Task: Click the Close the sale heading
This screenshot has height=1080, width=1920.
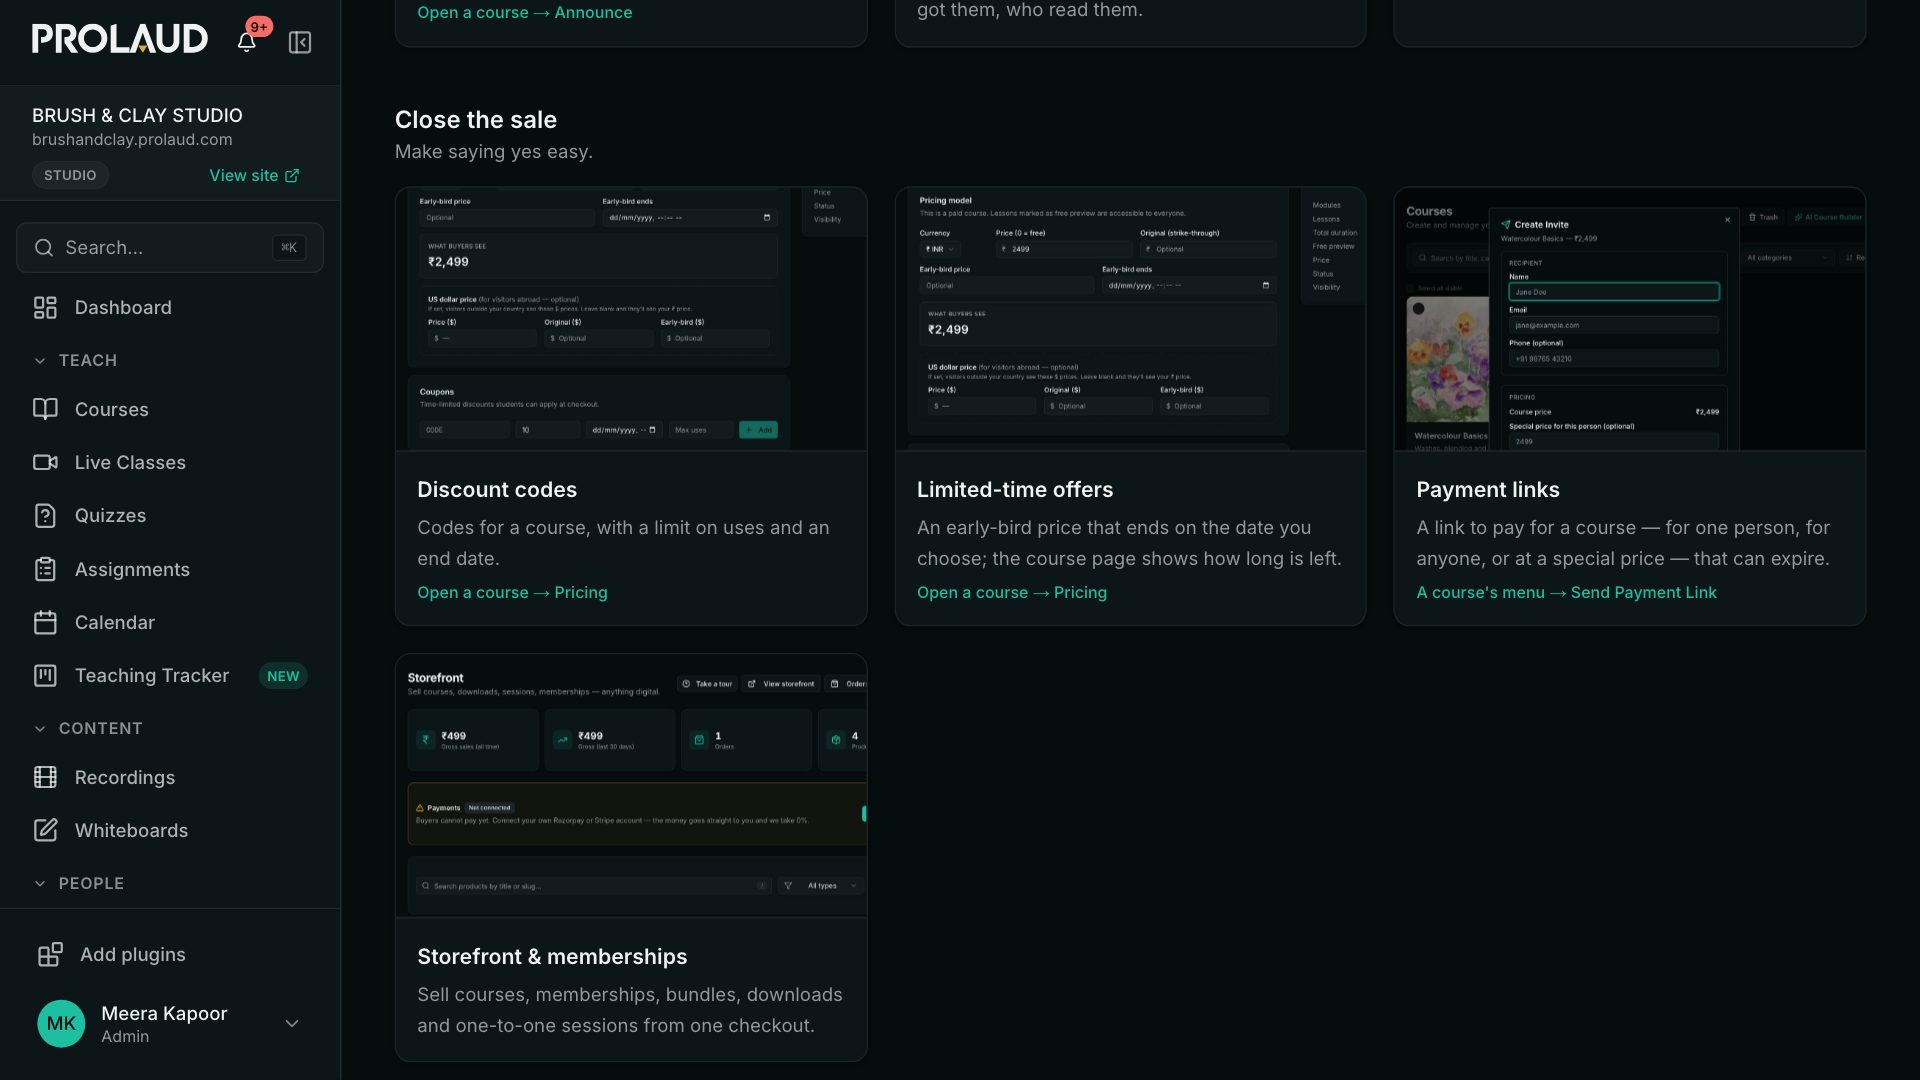Action: coord(476,120)
